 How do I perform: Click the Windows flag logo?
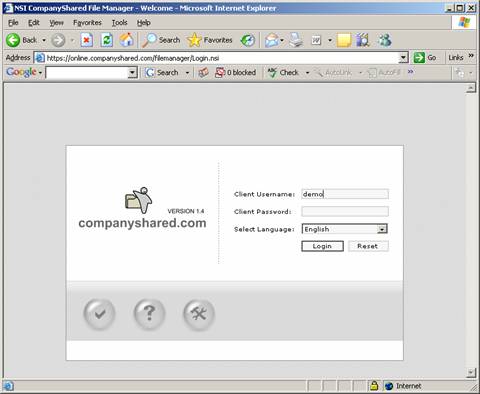click(464, 22)
